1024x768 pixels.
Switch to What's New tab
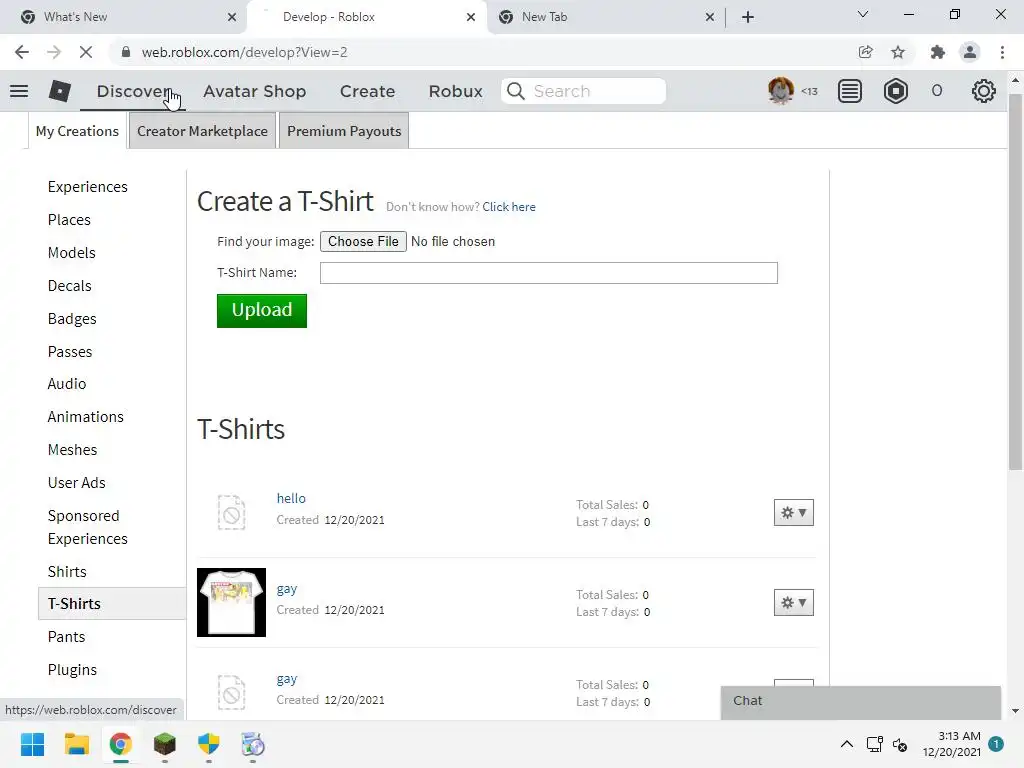123,17
